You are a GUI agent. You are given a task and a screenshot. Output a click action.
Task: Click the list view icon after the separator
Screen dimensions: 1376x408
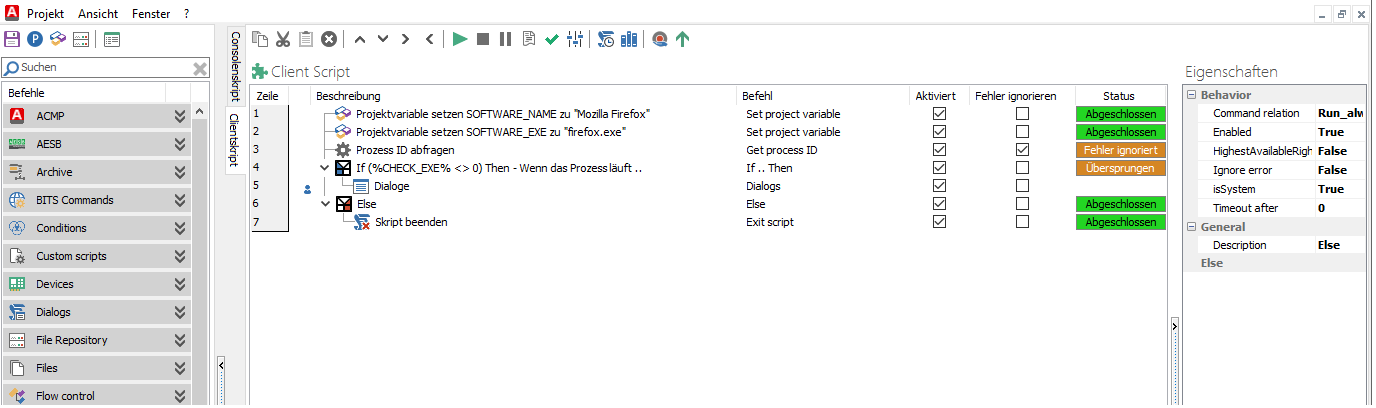[111, 39]
